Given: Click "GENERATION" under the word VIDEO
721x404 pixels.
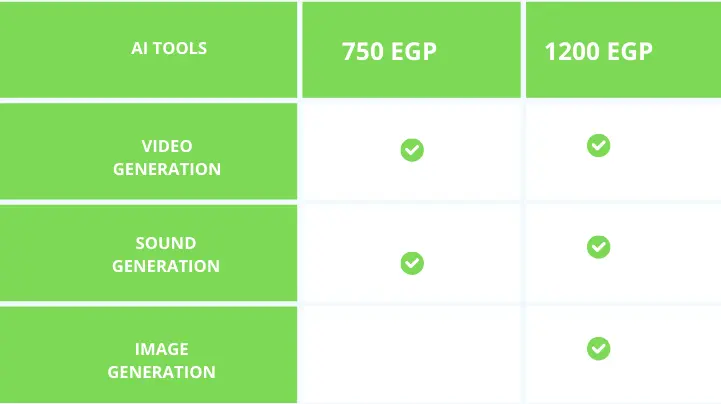Looking at the screenshot, I should click(x=167, y=169).
